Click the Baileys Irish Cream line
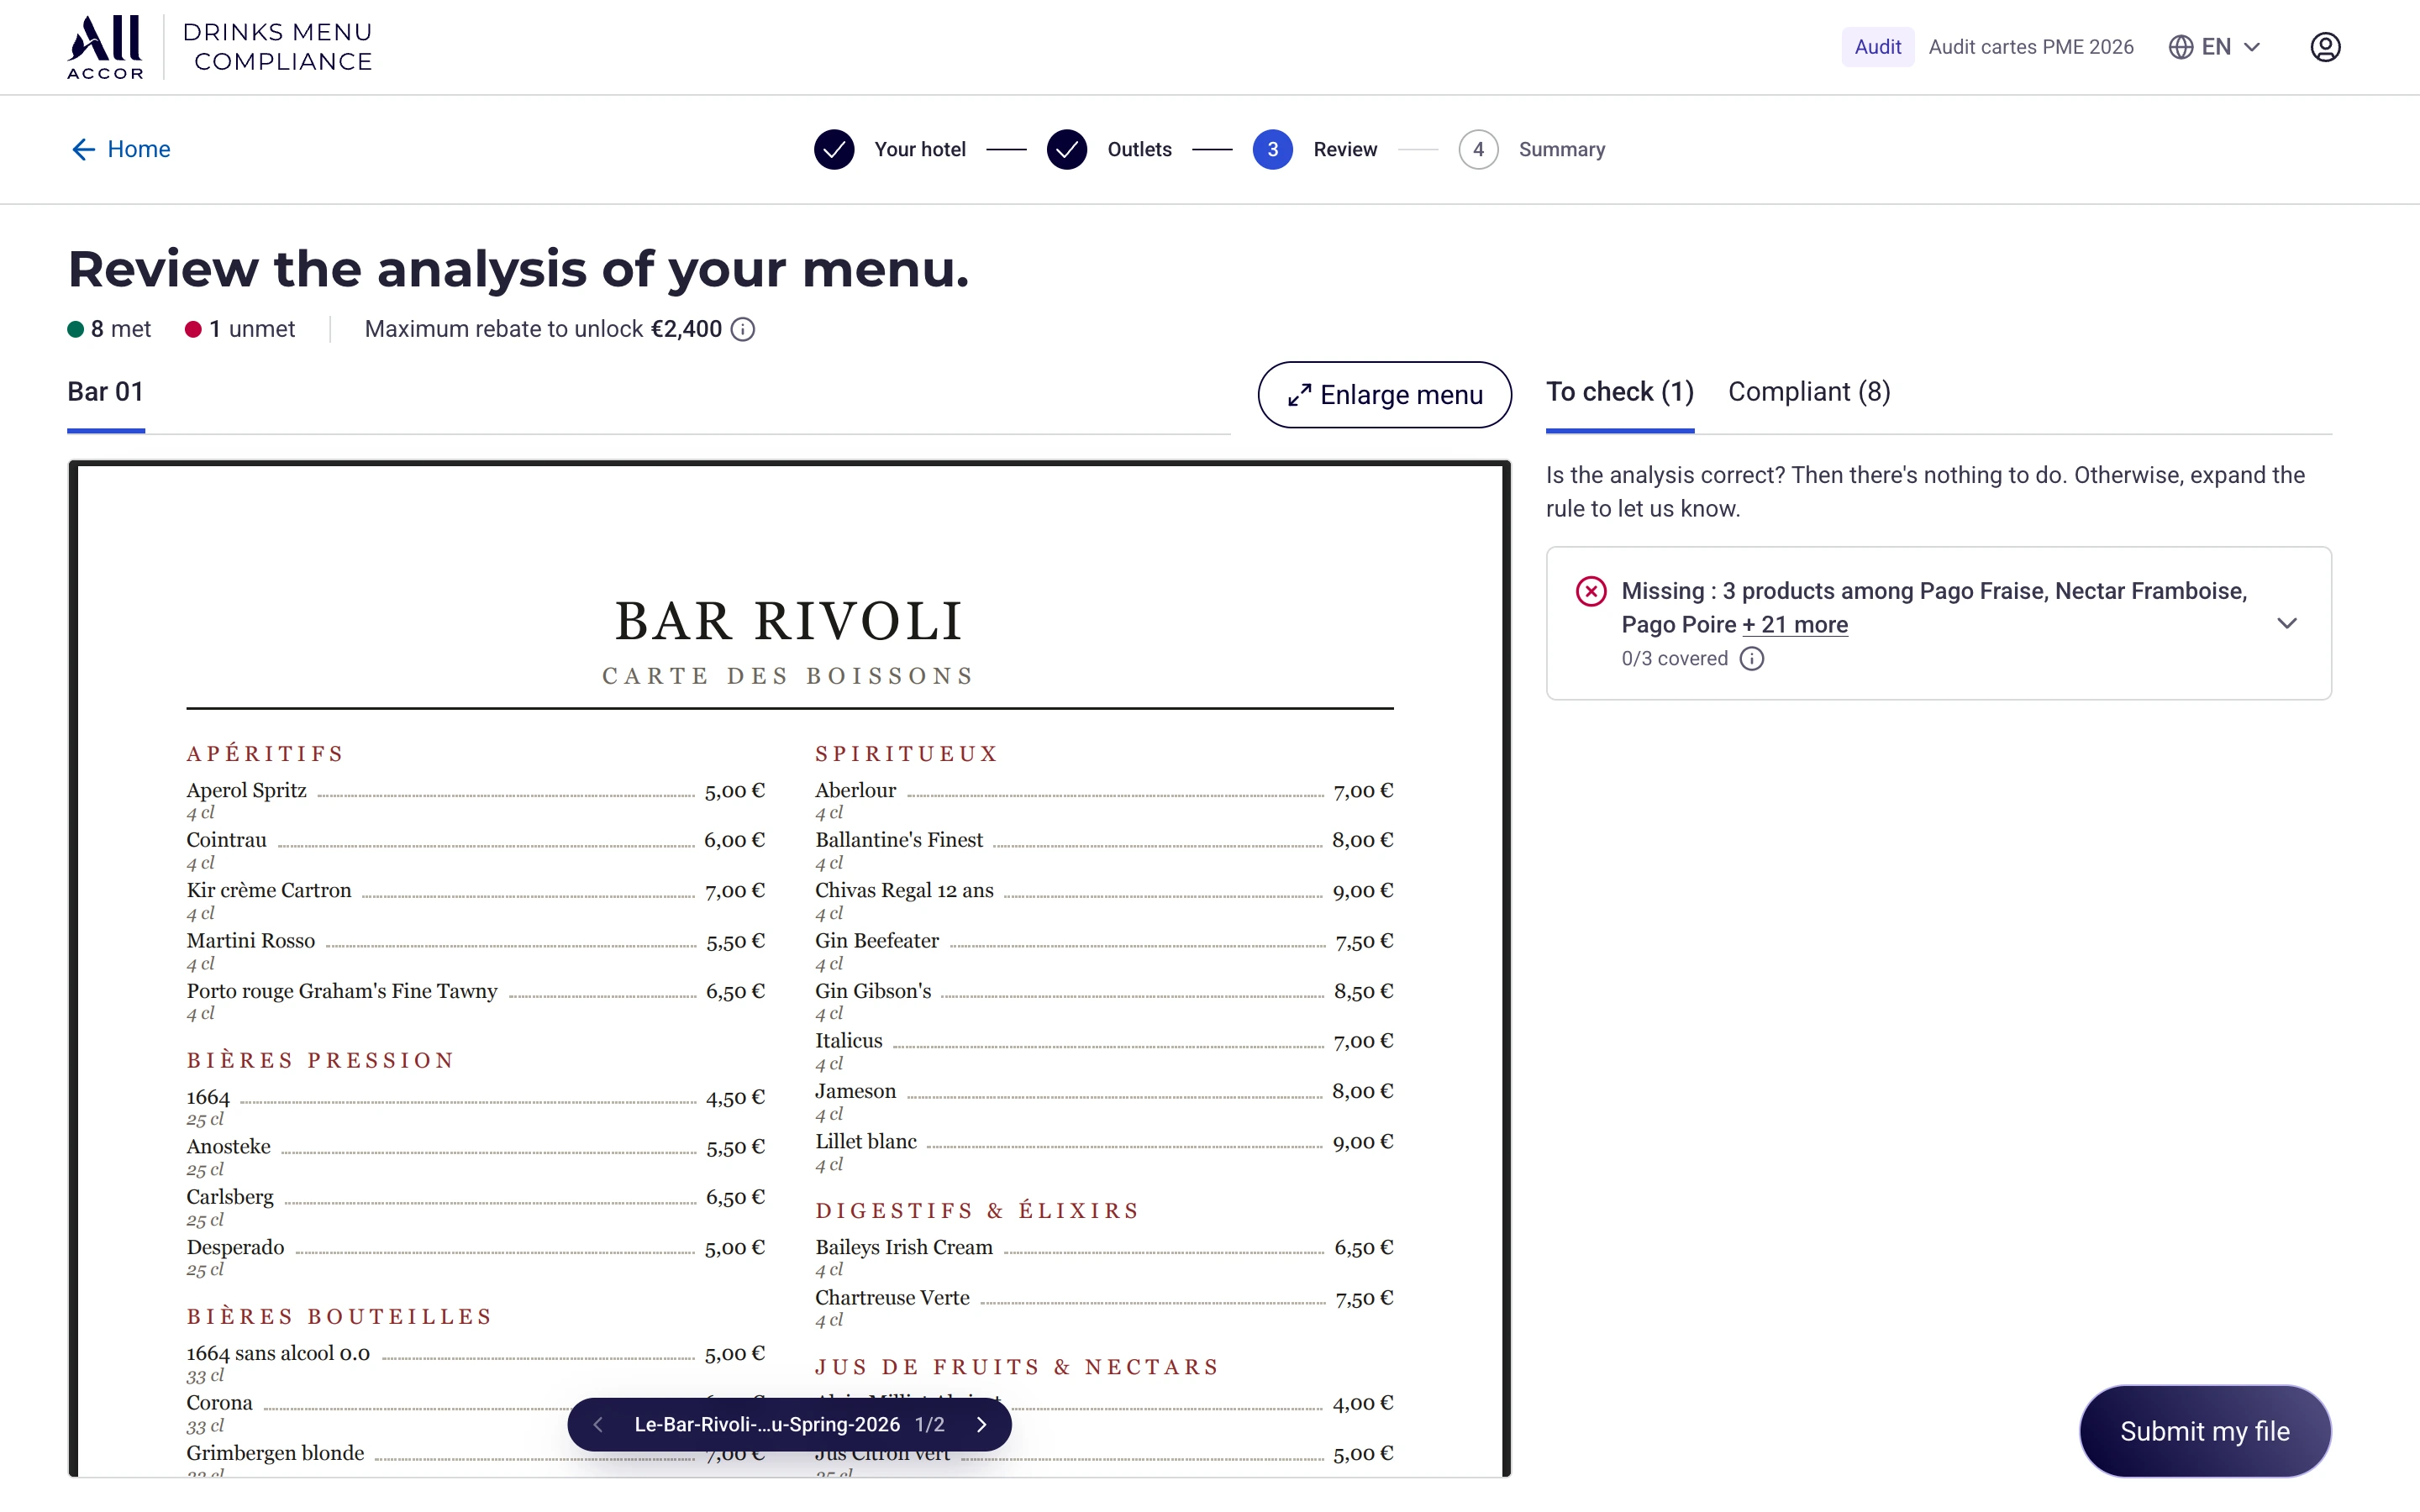 (1104, 1247)
